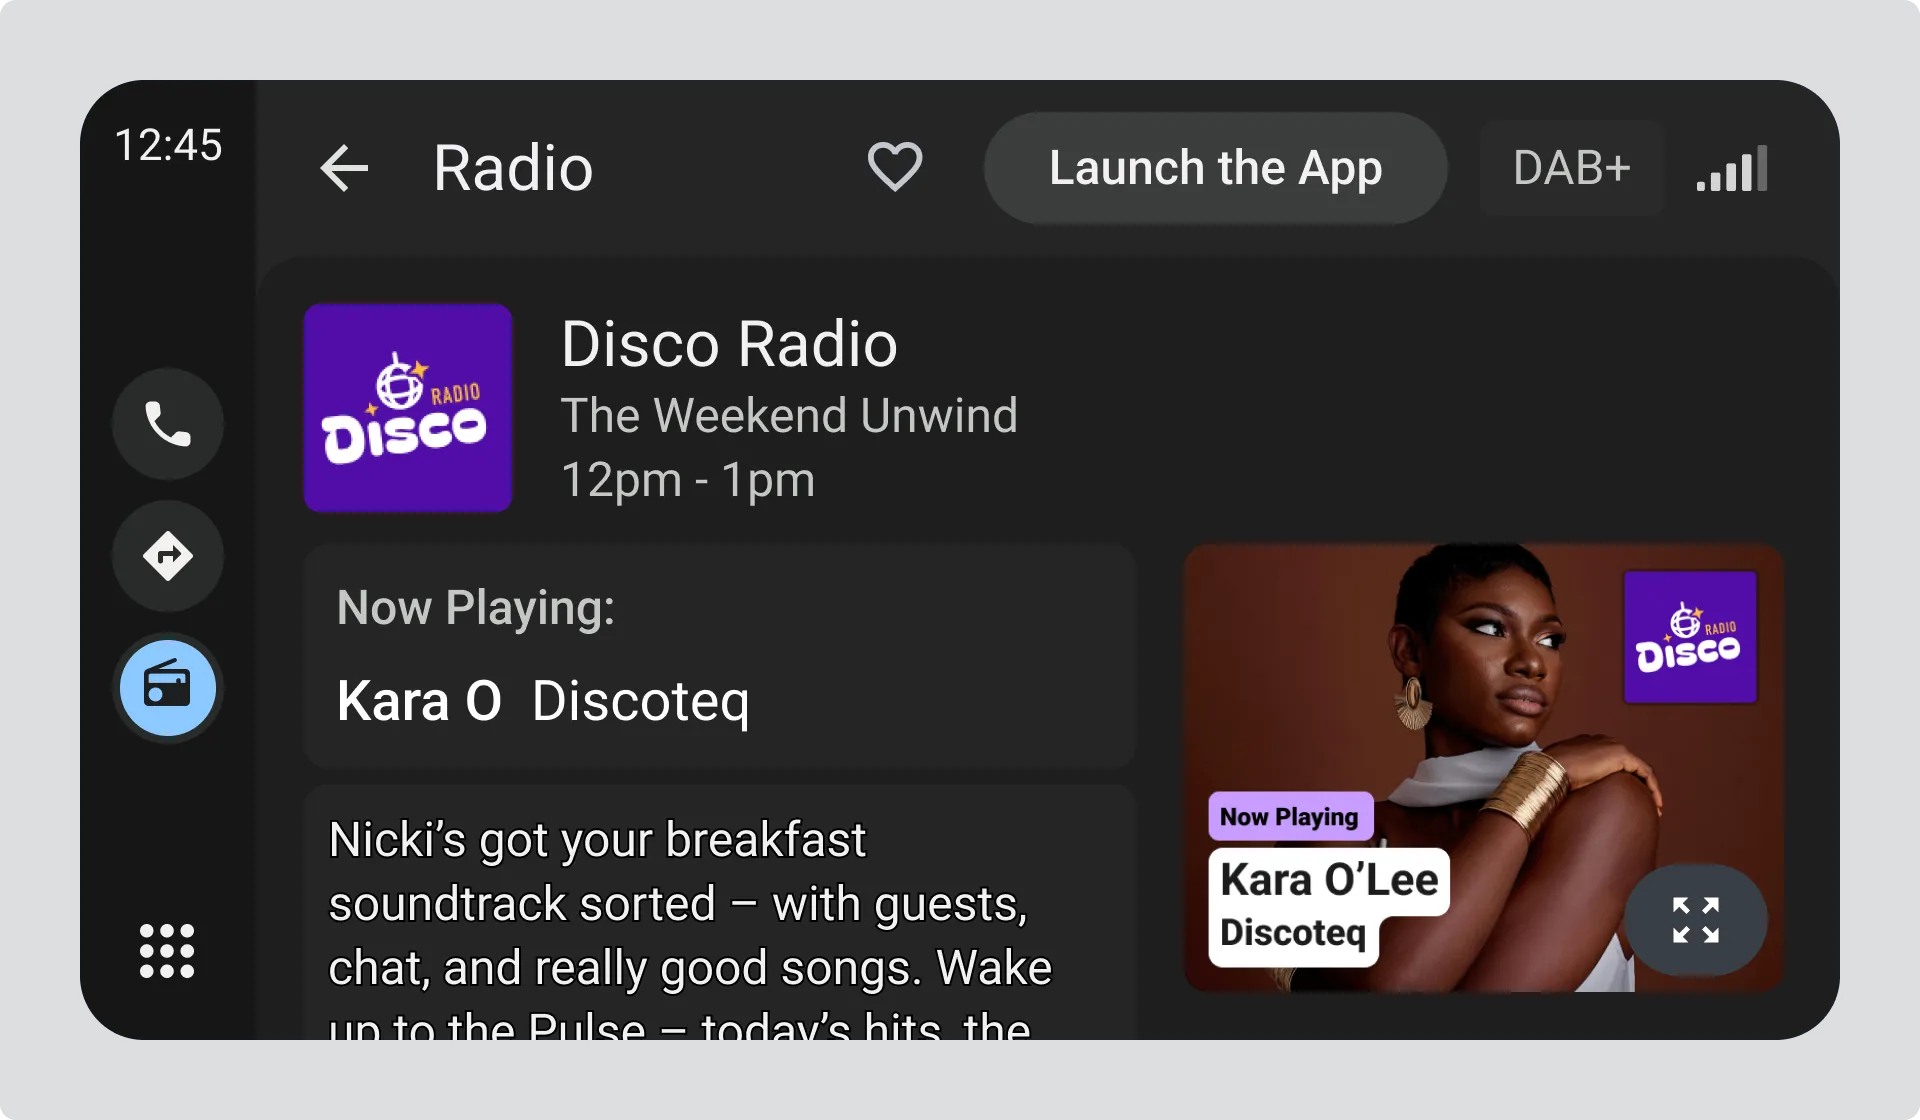Expand artwork with fullscreen button
This screenshot has height=1120, width=1920.
pyautogui.click(x=1695, y=920)
